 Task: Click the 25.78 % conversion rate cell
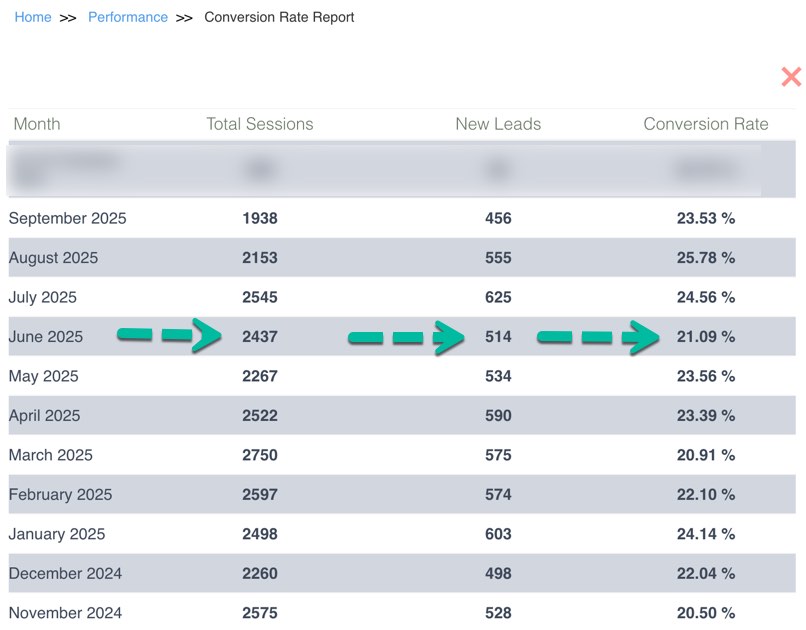point(706,258)
